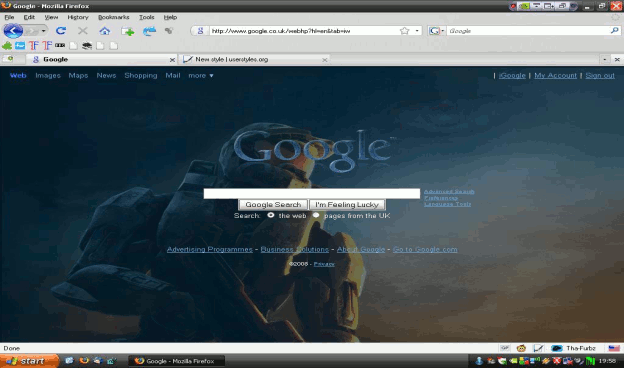624x368 pixels.
Task: Launch Firefox from quick launch bar
Action: coord(84,361)
